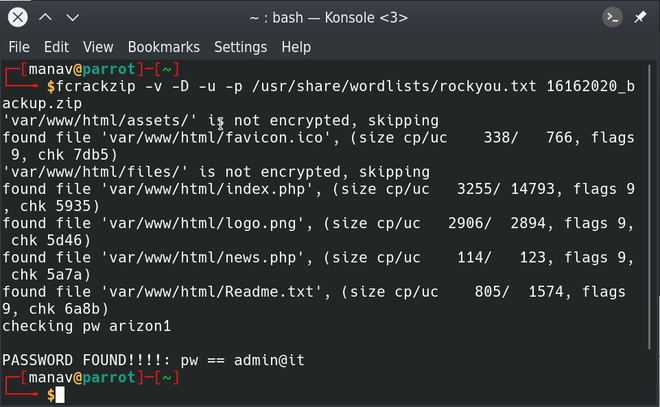660x407 pixels.
Task: Open the Edit menu
Action: [x=56, y=47]
